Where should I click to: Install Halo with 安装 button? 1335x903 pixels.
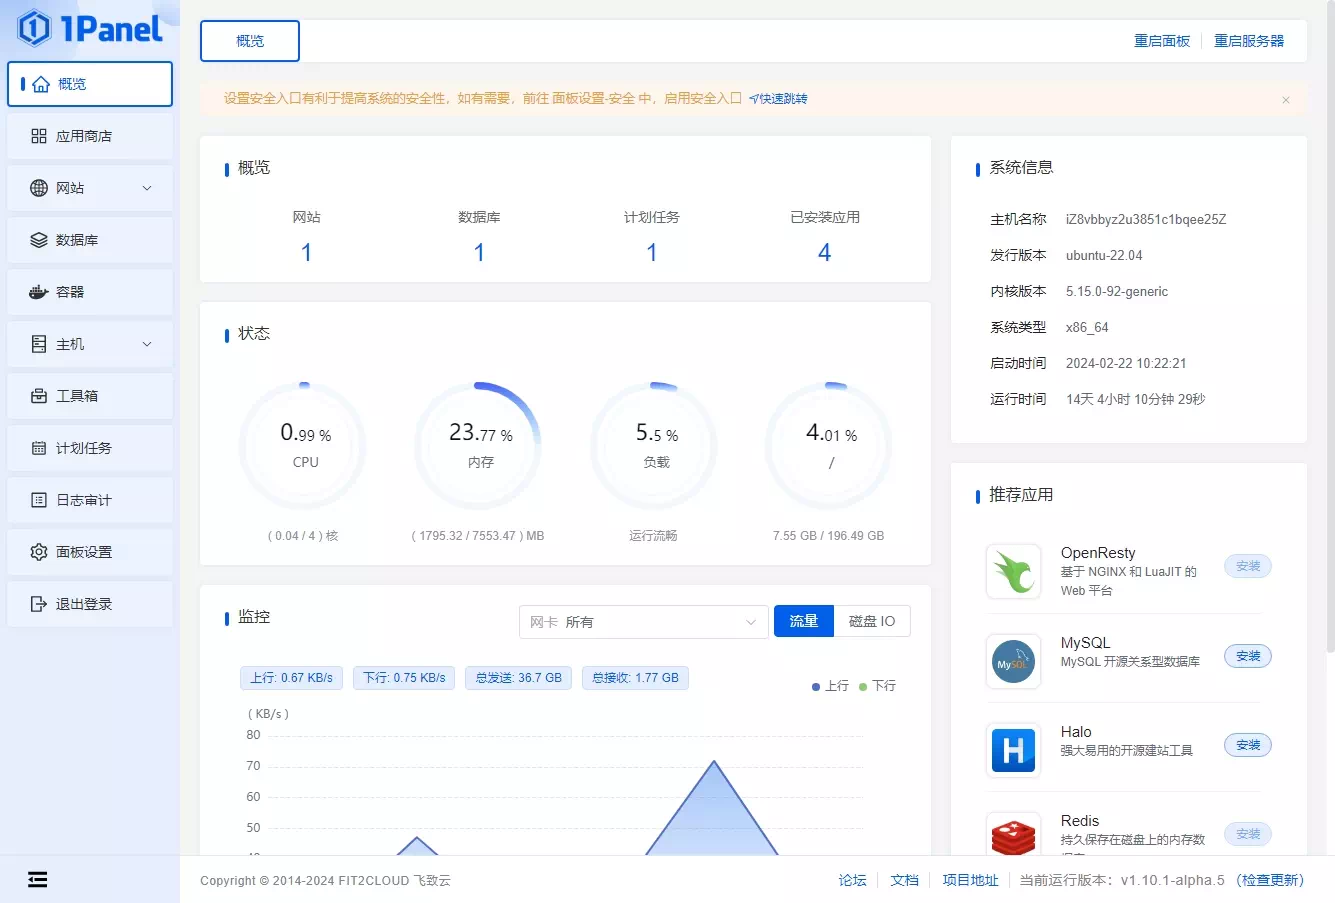pos(1248,745)
